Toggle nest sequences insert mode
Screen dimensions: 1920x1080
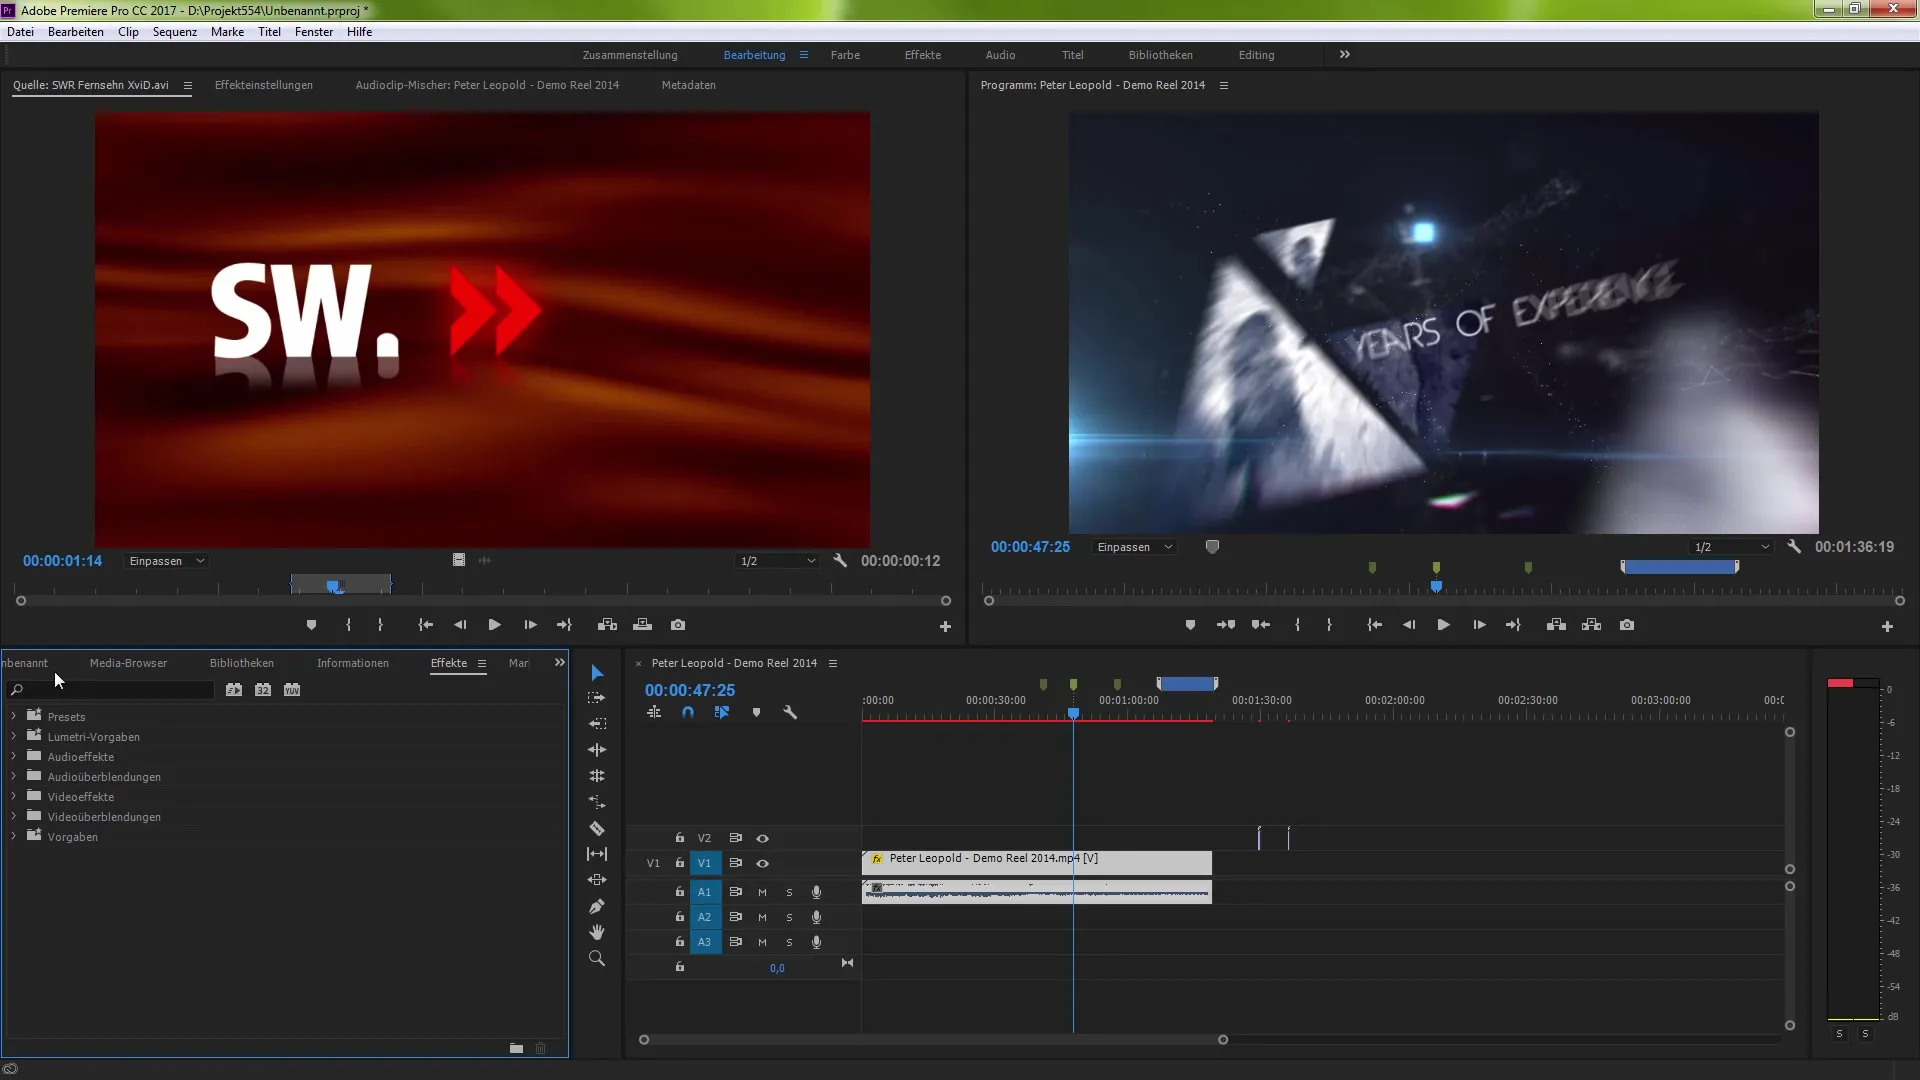(x=654, y=713)
